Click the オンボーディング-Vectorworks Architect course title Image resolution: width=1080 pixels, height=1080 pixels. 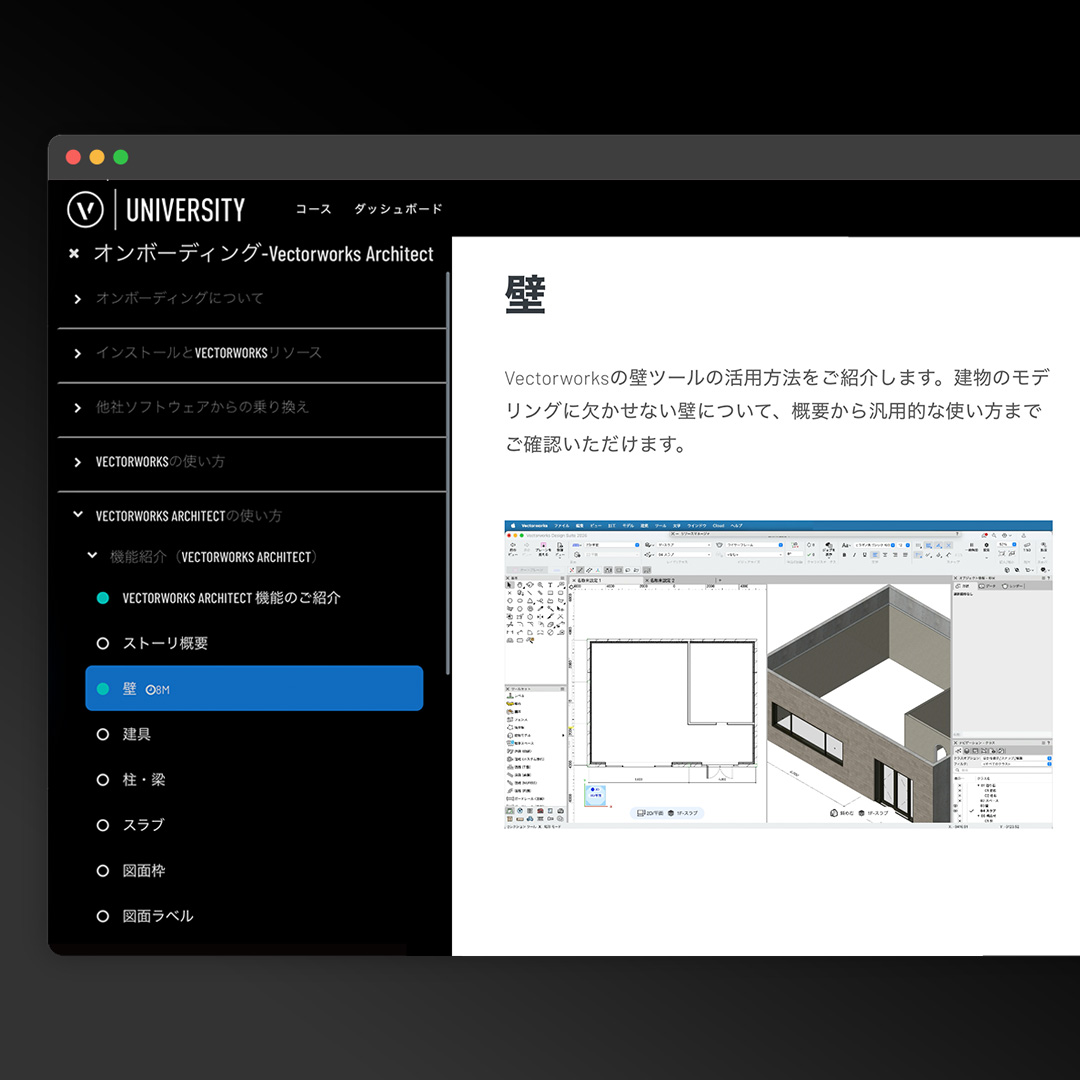pos(264,253)
